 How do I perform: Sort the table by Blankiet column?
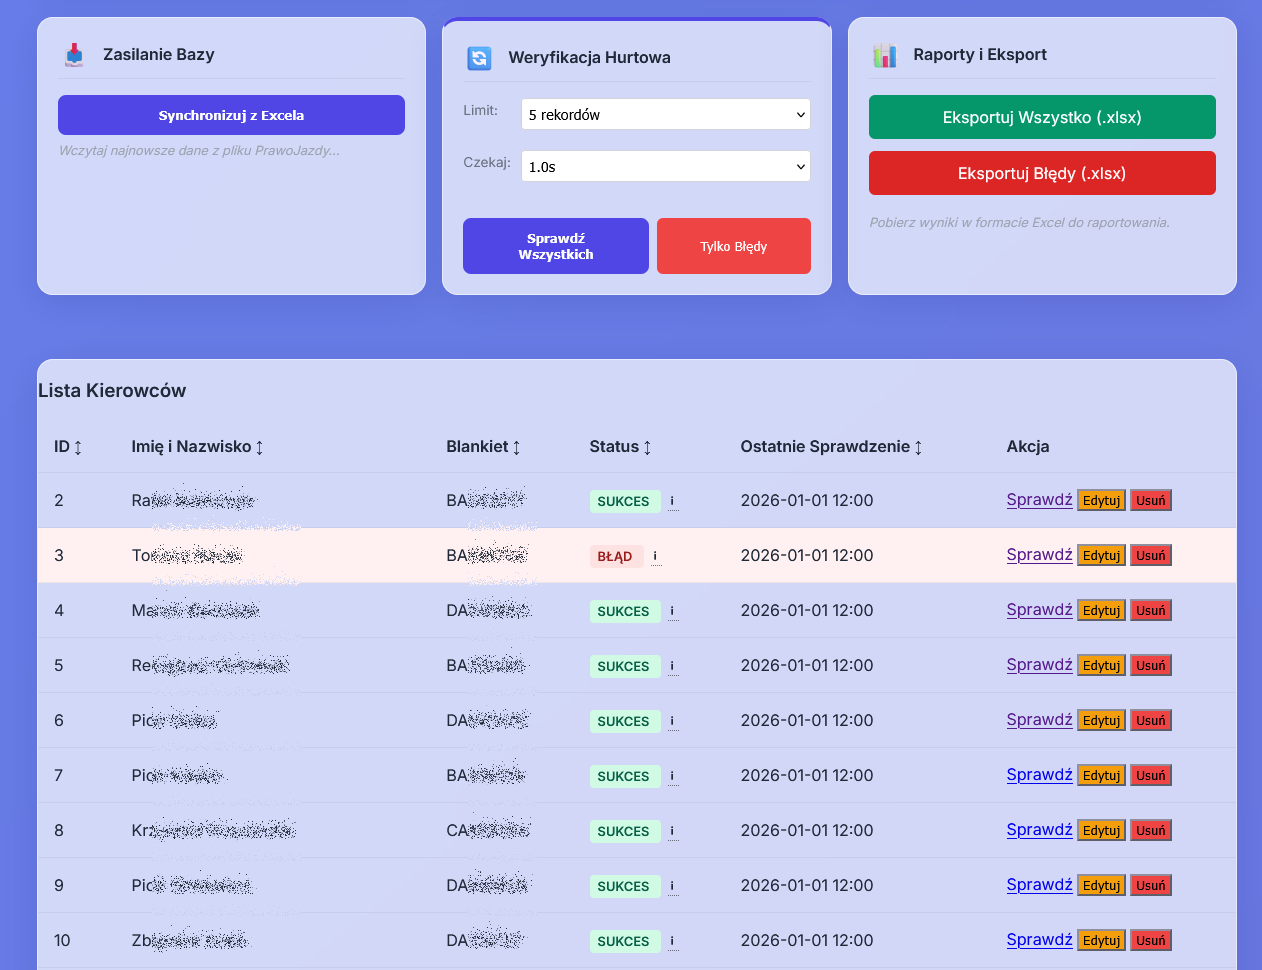click(483, 447)
